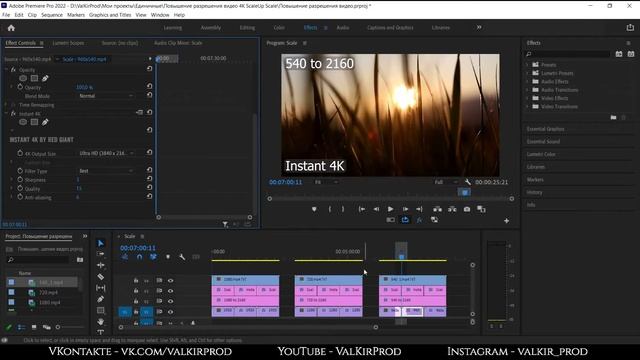This screenshot has width=640, height=360.
Task: Expand the Video Effects folder
Action: tap(527, 98)
